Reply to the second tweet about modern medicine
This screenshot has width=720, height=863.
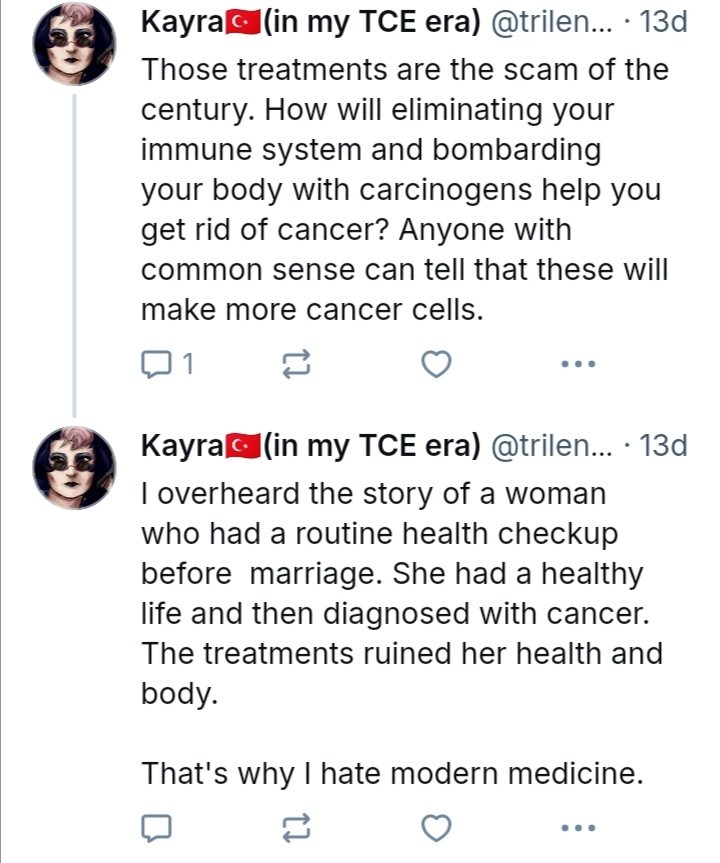157,827
